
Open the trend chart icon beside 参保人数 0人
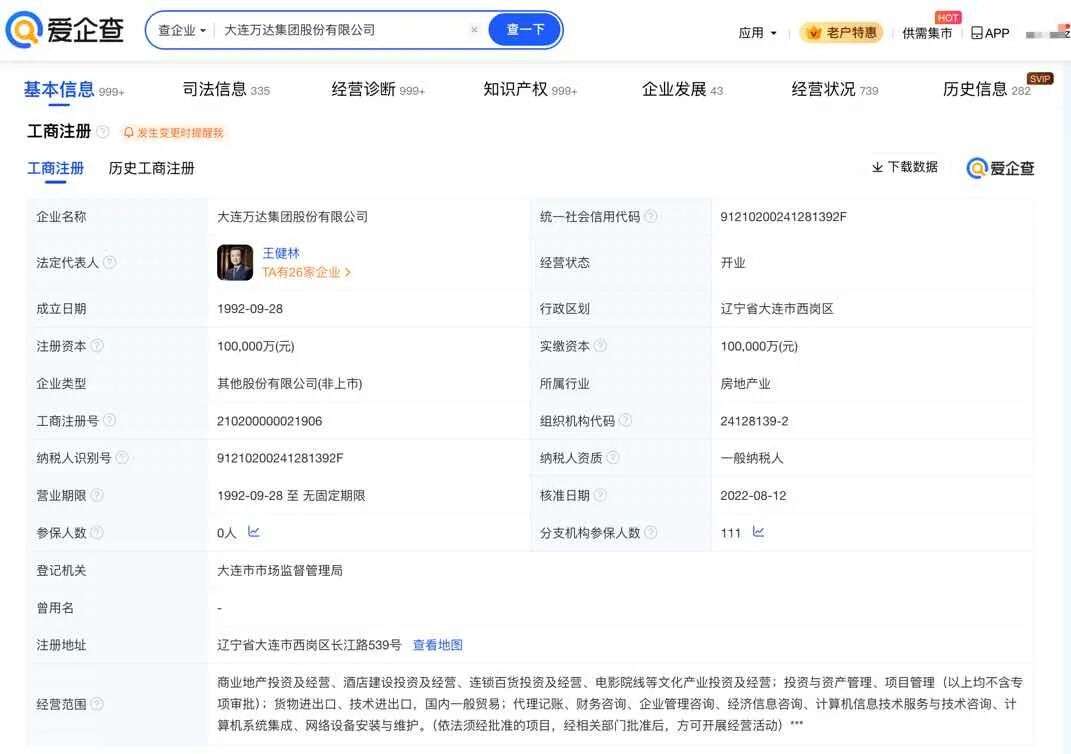[x=252, y=532]
